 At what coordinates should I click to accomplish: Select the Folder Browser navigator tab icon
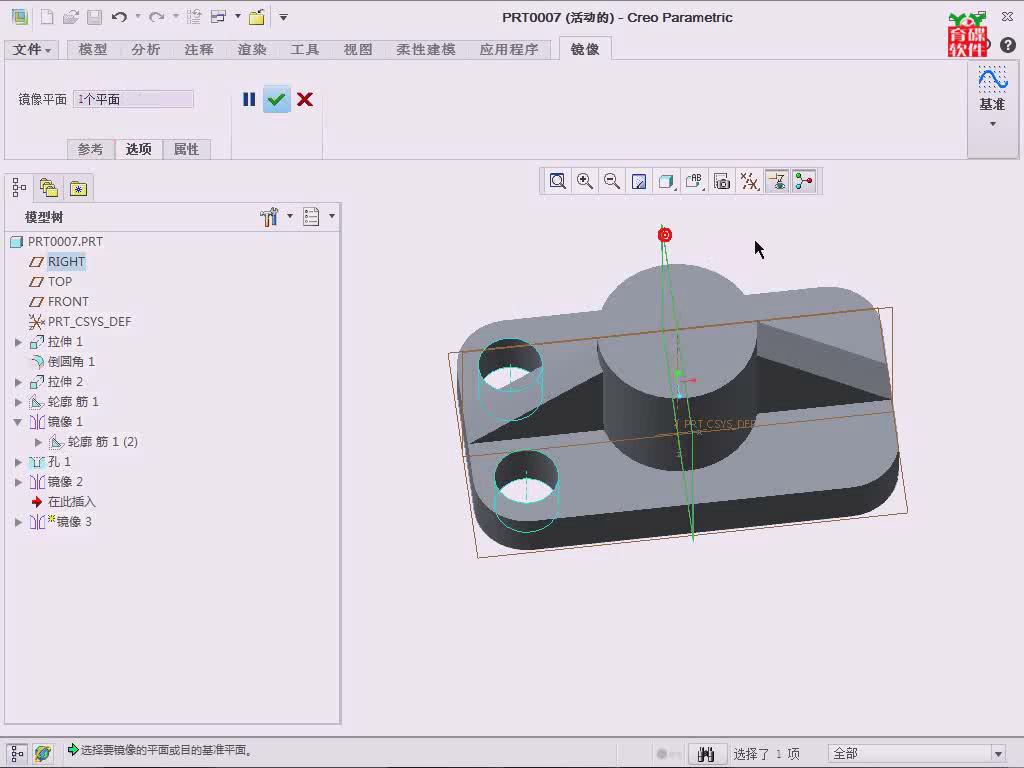[49, 188]
